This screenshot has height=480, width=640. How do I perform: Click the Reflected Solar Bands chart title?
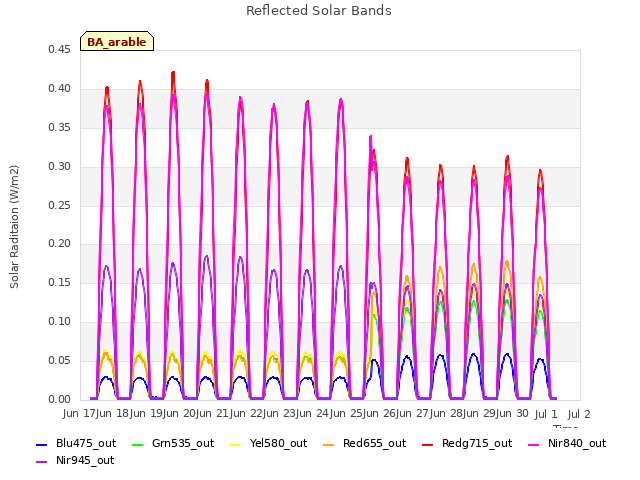[319, 11]
